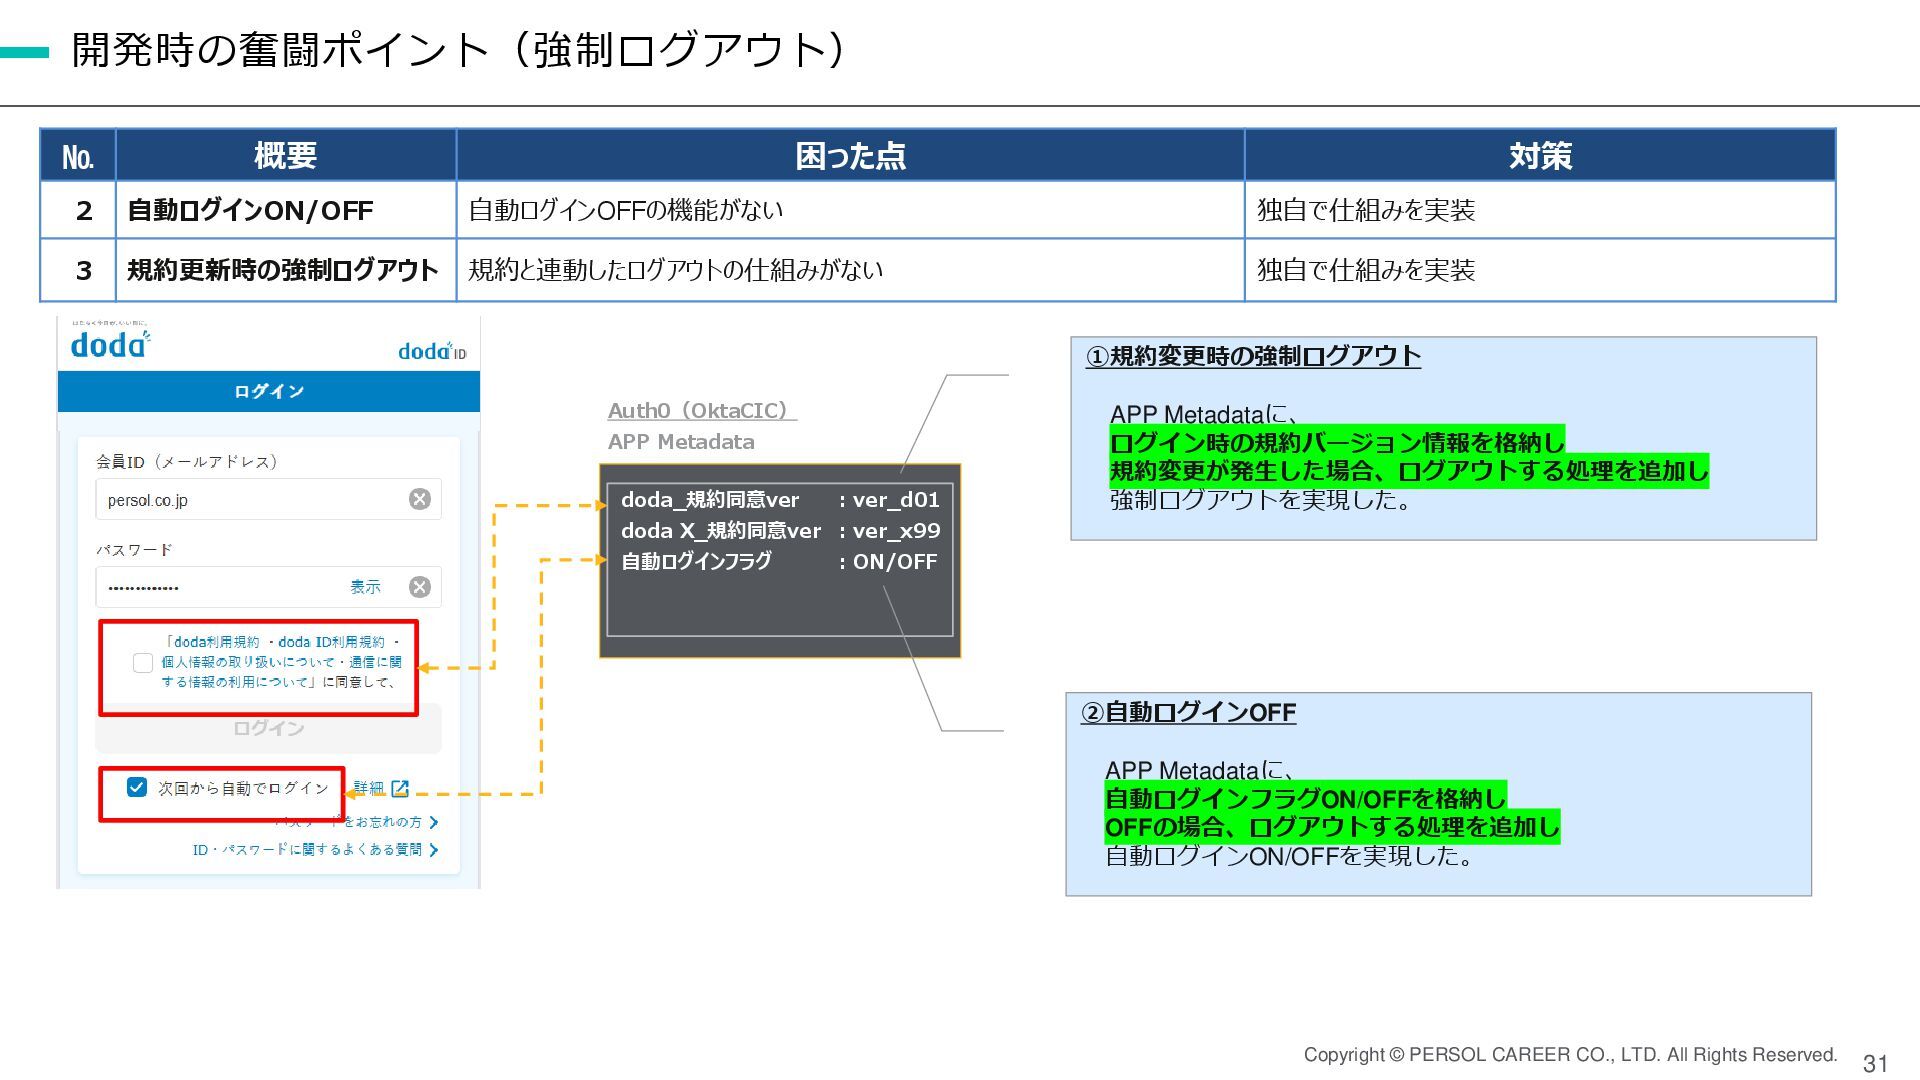Select 独自で仕組みを実装 in row 3
This screenshot has width=1920, height=1080.
point(1540,270)
